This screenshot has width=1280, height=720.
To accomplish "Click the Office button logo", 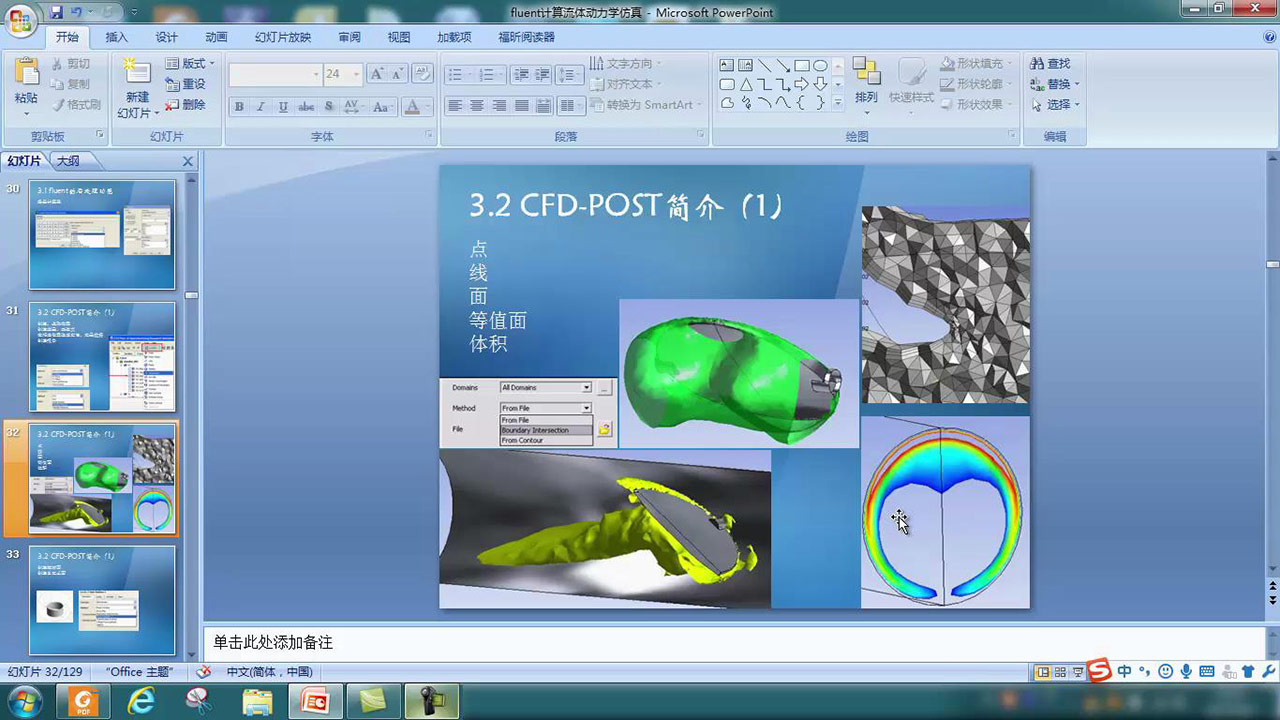I will pyautogui.click(x=20, y=20).
